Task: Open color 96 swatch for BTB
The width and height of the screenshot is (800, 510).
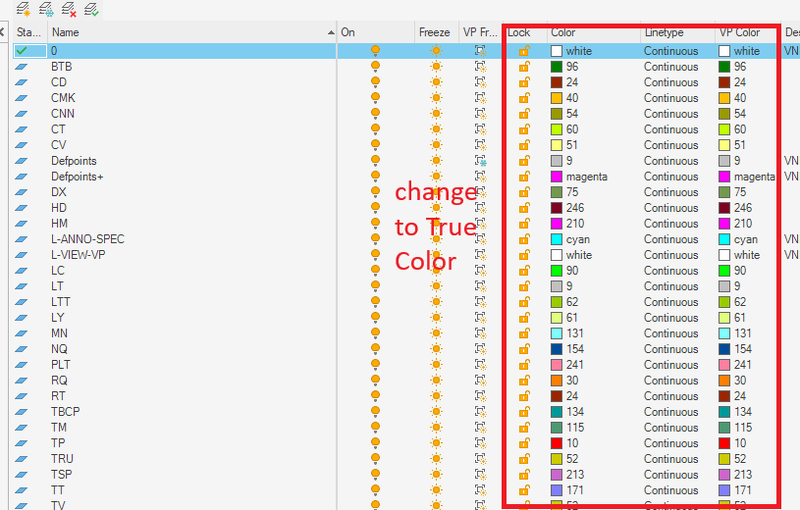Action: (557, 66)
